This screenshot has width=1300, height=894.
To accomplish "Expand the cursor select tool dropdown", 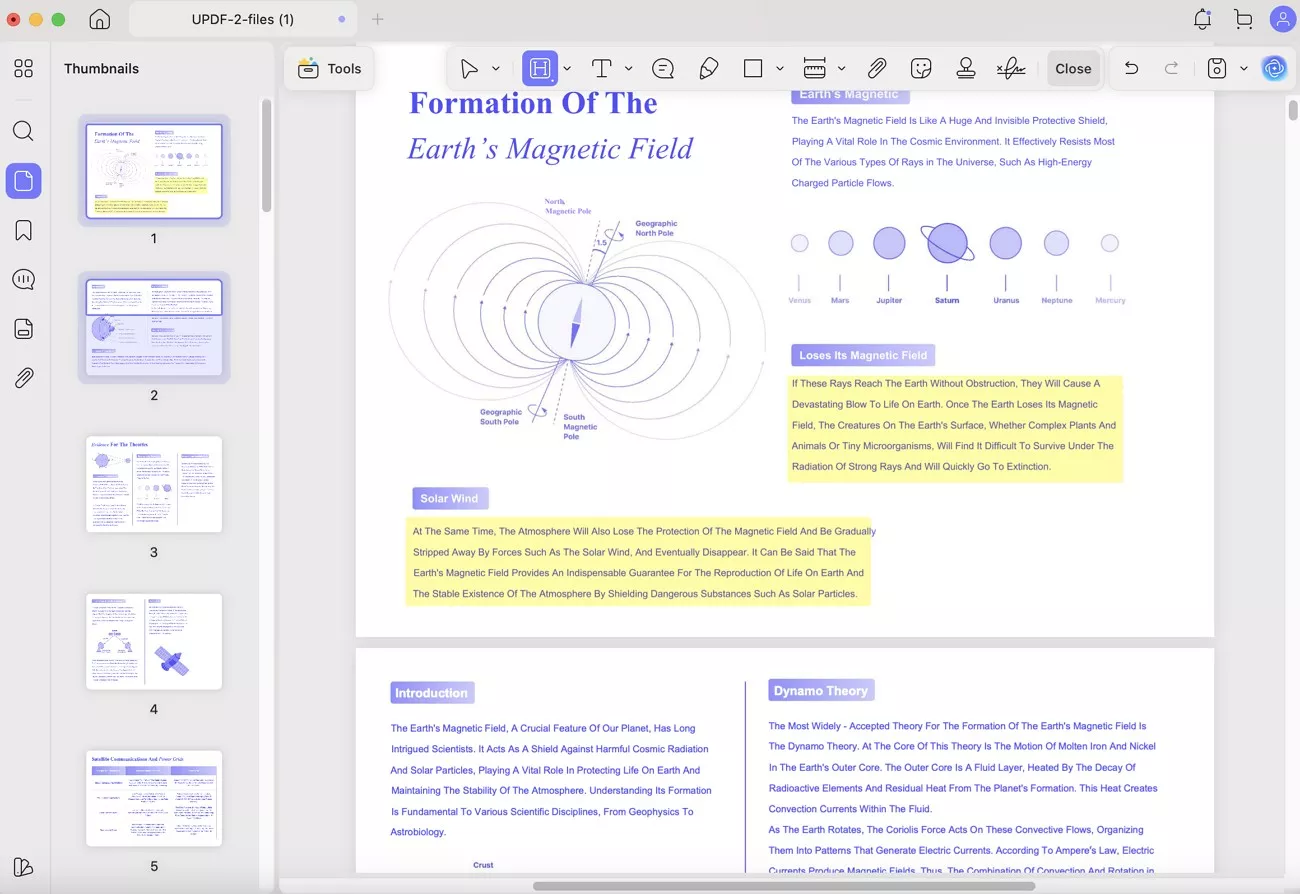I will coord(496,68).
